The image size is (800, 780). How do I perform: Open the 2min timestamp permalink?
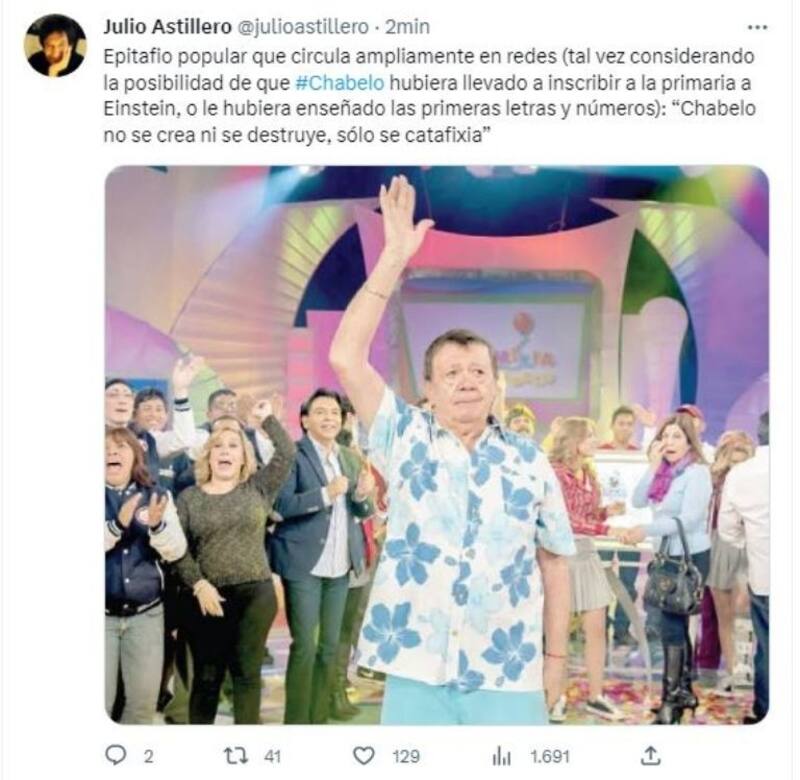click(407, 27)
